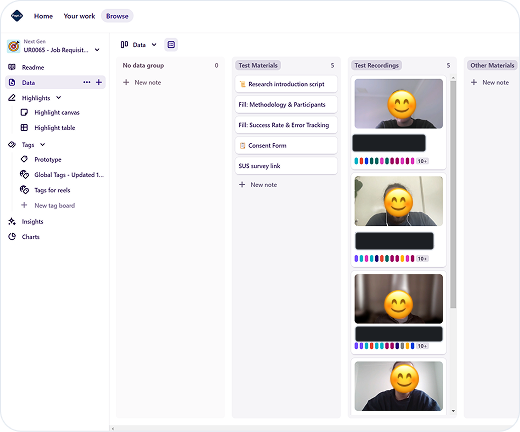Open Tags for reels board
This screenshot has height=432, width=520.
click(x=52, y=190)
